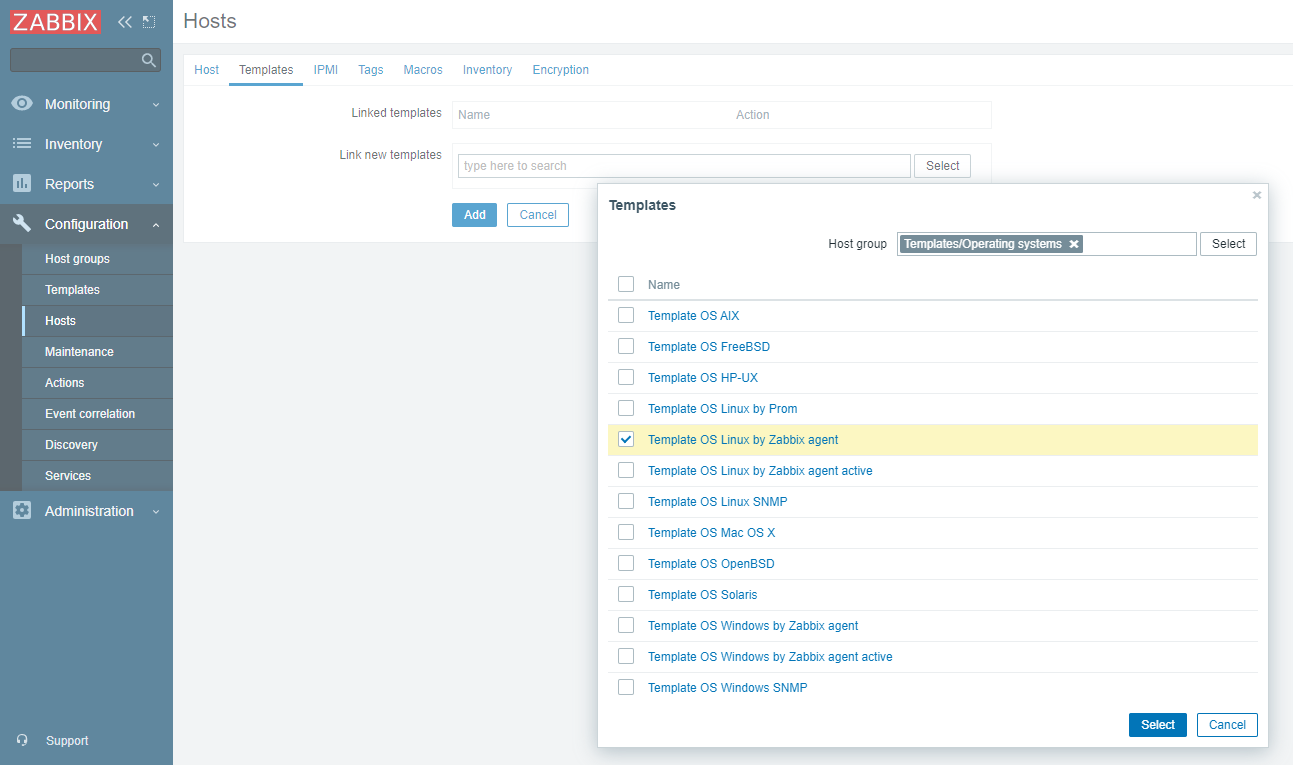Click the hide sidebar icon
This screenshot has width=1293, height=765.
[149, 21]
